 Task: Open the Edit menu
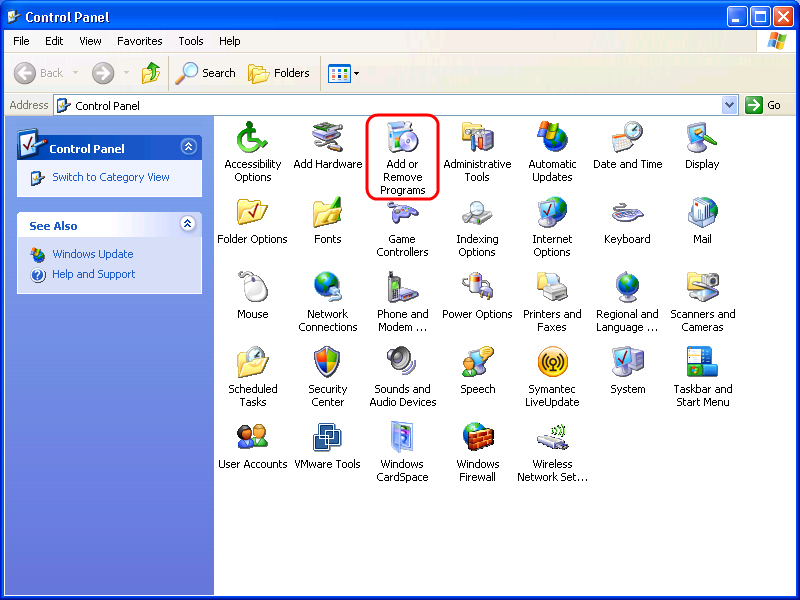[x=54, y=41]
